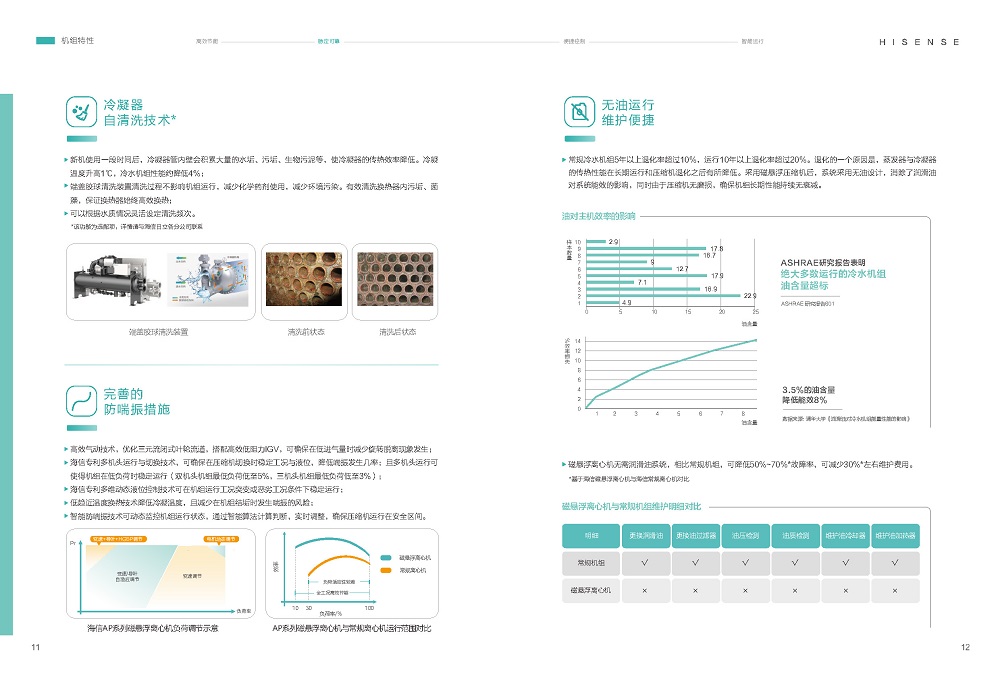Click the 油压检测 table header cell
This screenshot has height=678, width=1000.
(744, 535)
